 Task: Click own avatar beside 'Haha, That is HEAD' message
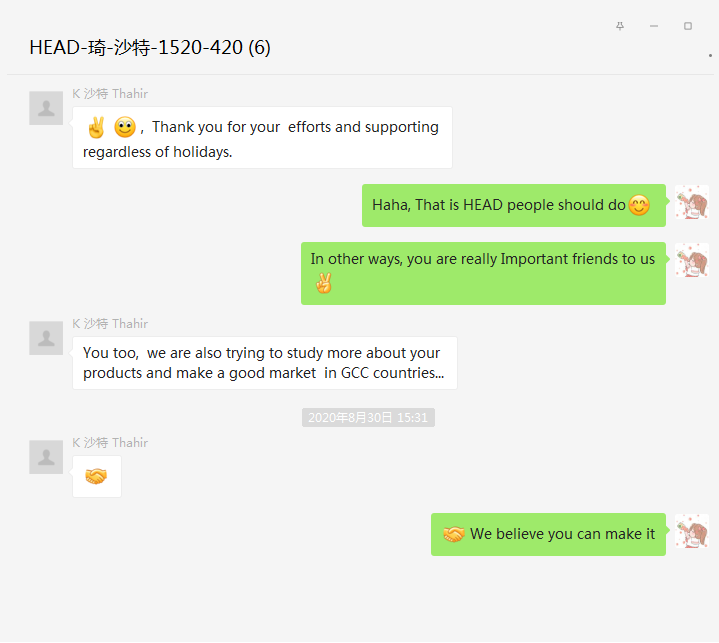pos(691,202)
